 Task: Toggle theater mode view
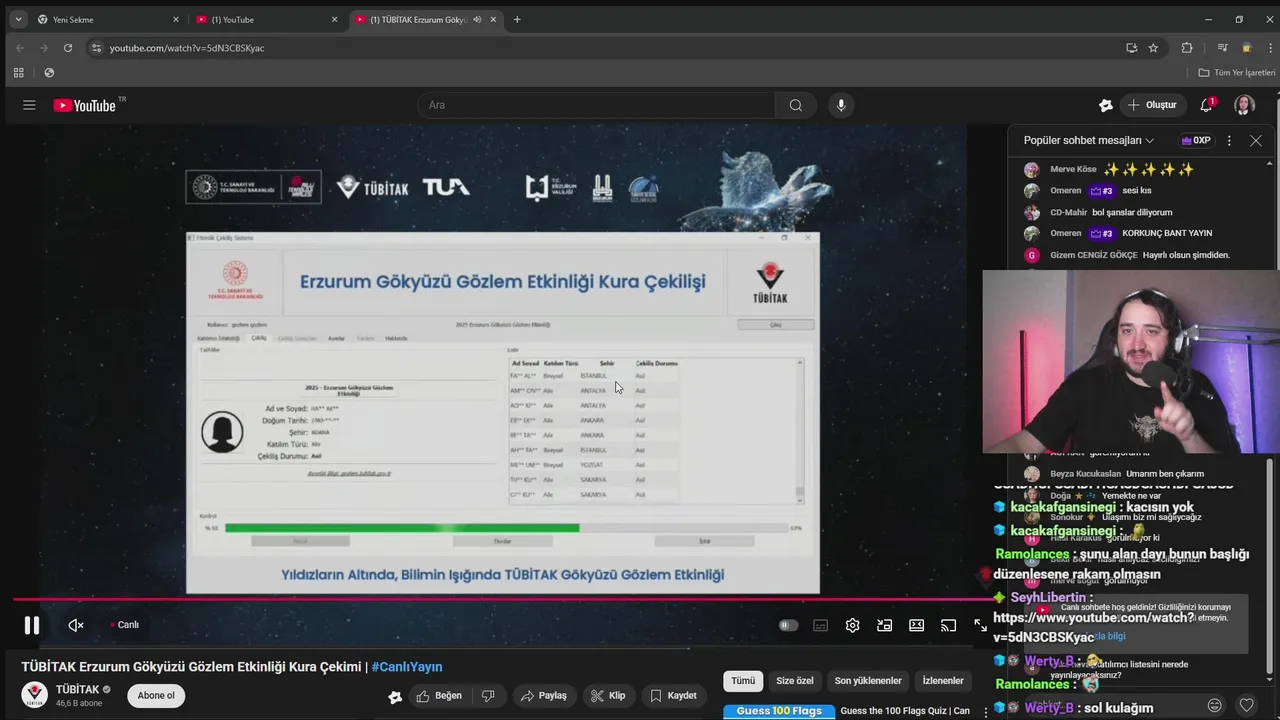[x=916, y=625]
